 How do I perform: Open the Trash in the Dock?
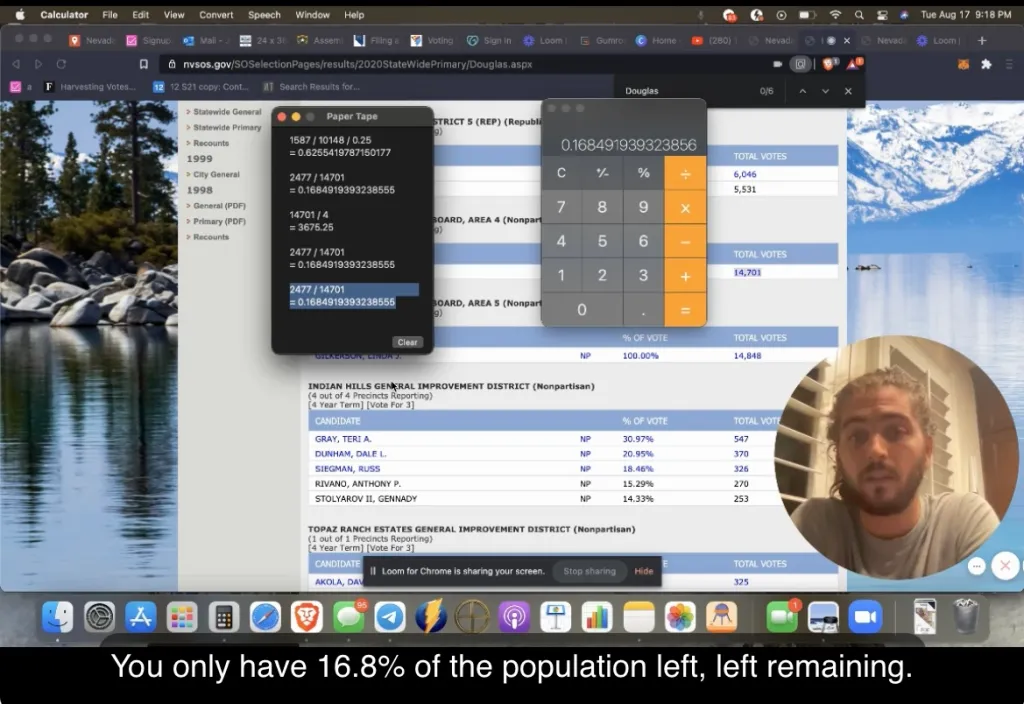coord(965,616)
